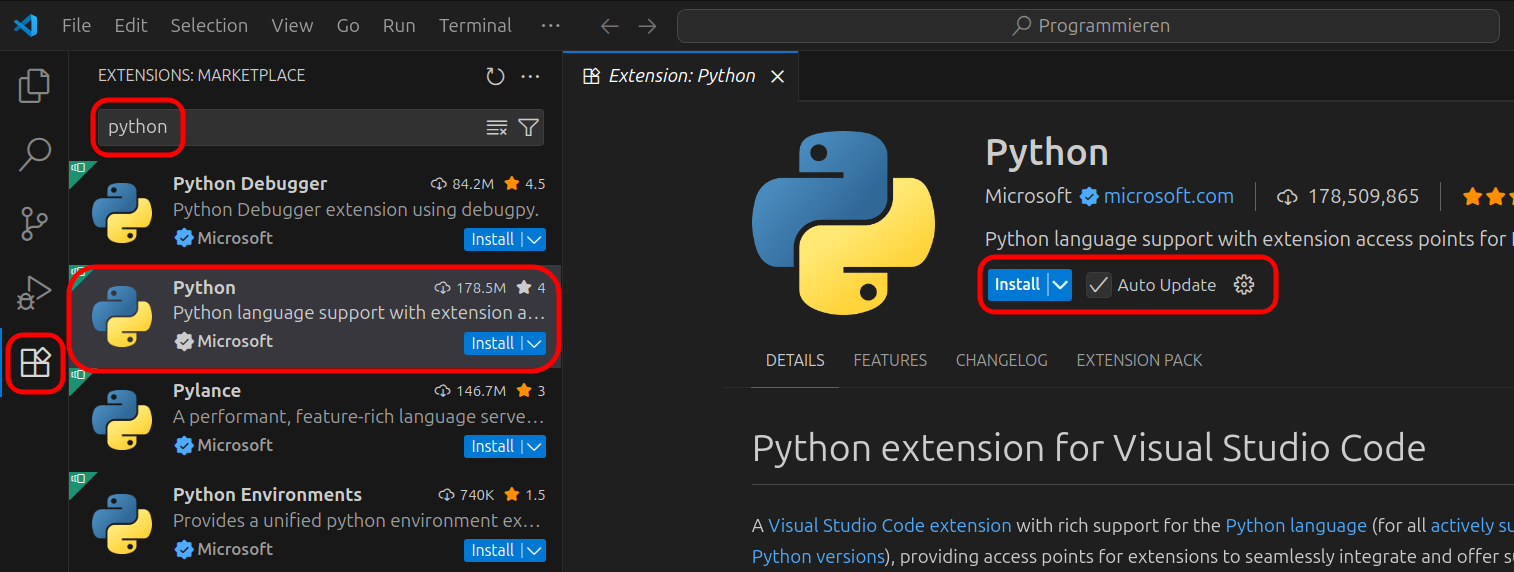
Task: Open the Terminal menu
Action: pos(475,26)
